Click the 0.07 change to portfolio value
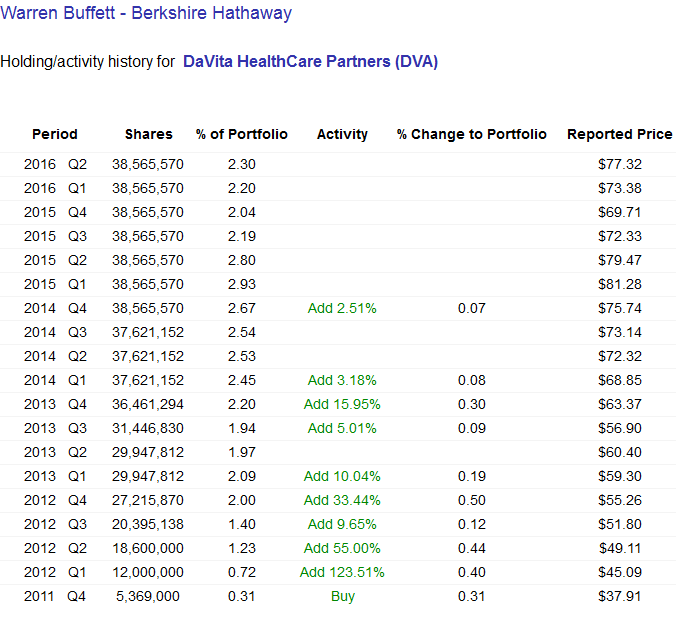The height and width of the screenshot is (622, 676). 472,309
